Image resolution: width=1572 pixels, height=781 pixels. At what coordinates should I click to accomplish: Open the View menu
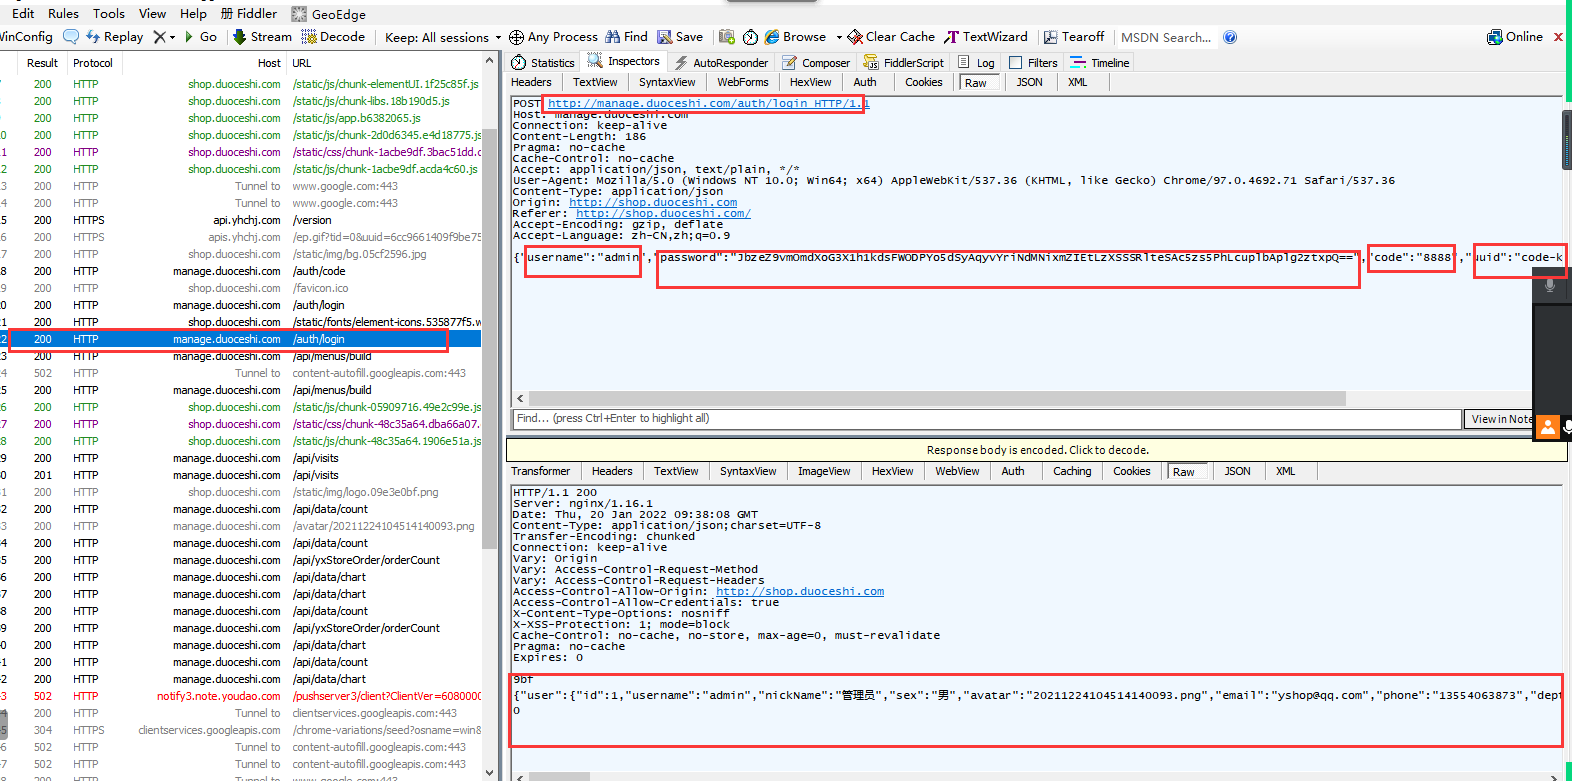152,13
